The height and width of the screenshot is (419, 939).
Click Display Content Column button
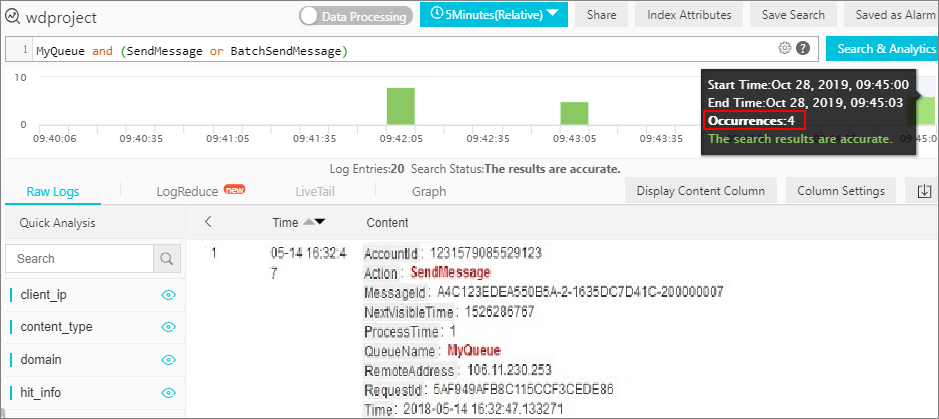tap(701, 191)
